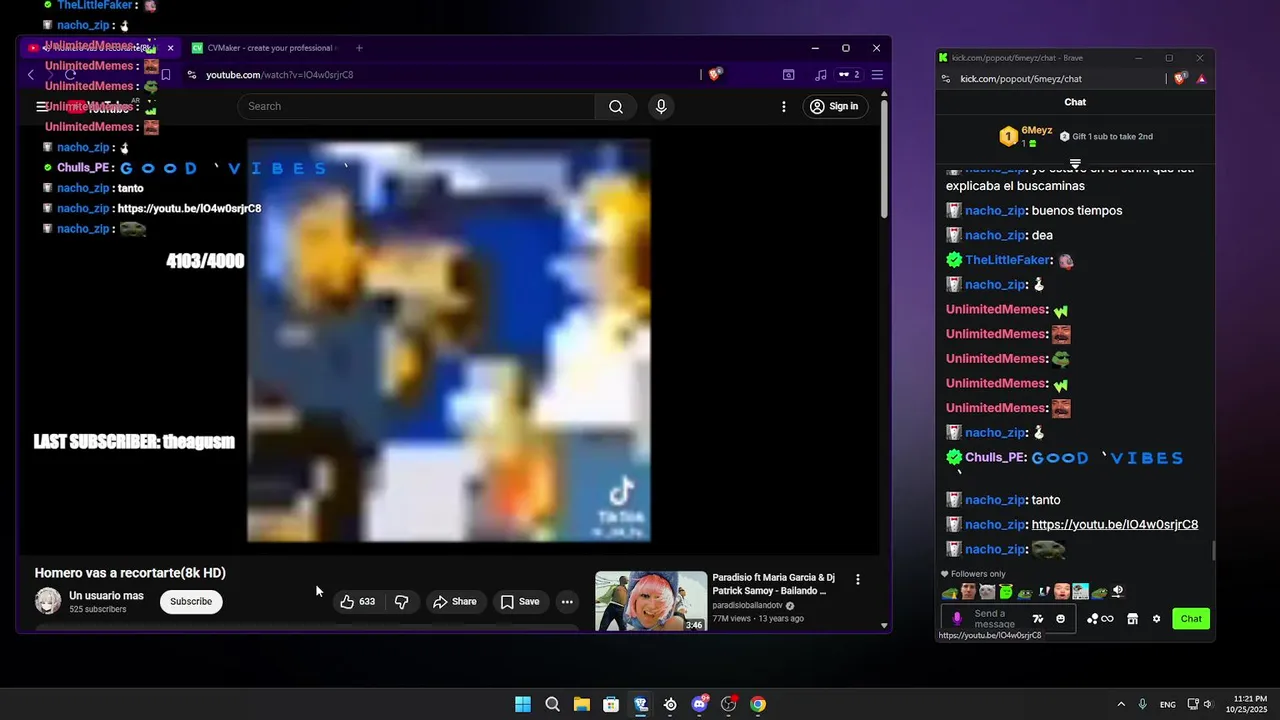Reload the YouTube page
This screenshot has height=720, width=1280.
[x=70, y=75]
